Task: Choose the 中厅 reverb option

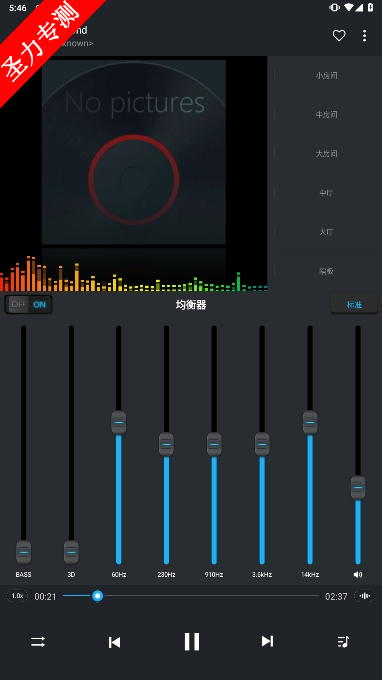Action: point(326,193)
